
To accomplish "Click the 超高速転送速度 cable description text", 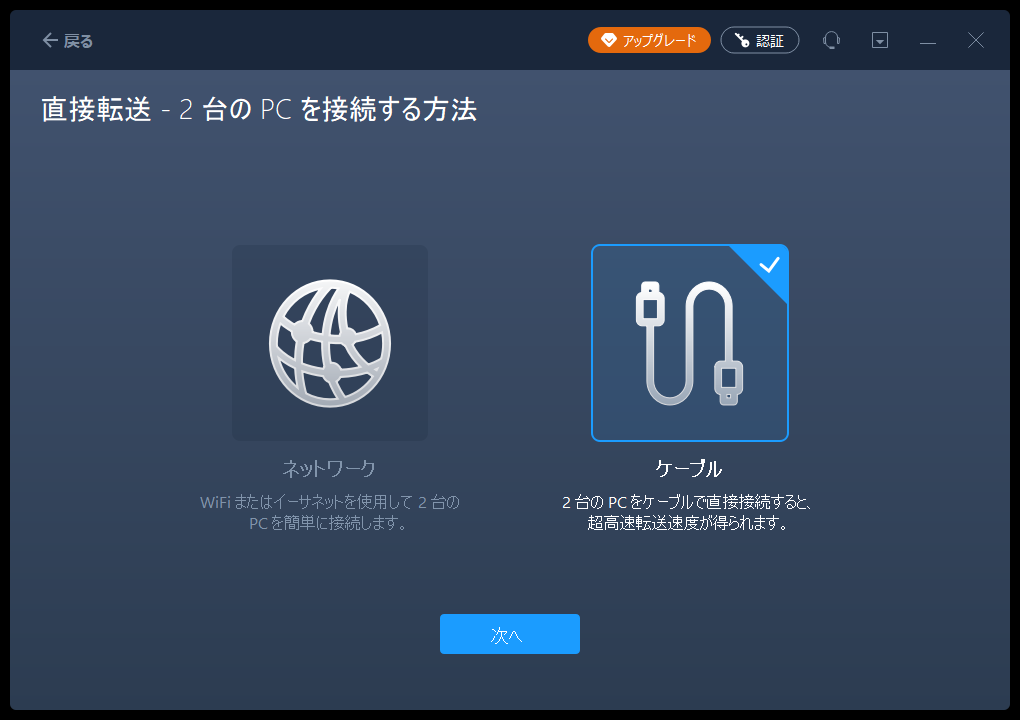I will click(688, 513).
